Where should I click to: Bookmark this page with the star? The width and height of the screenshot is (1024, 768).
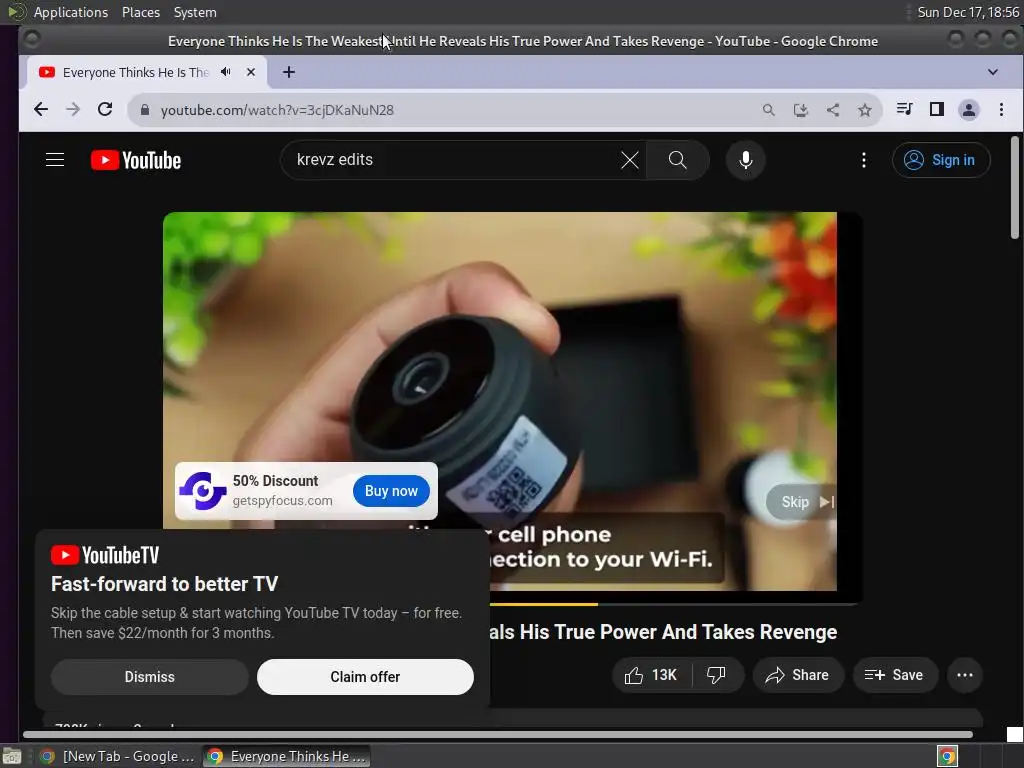coord(865,110)
